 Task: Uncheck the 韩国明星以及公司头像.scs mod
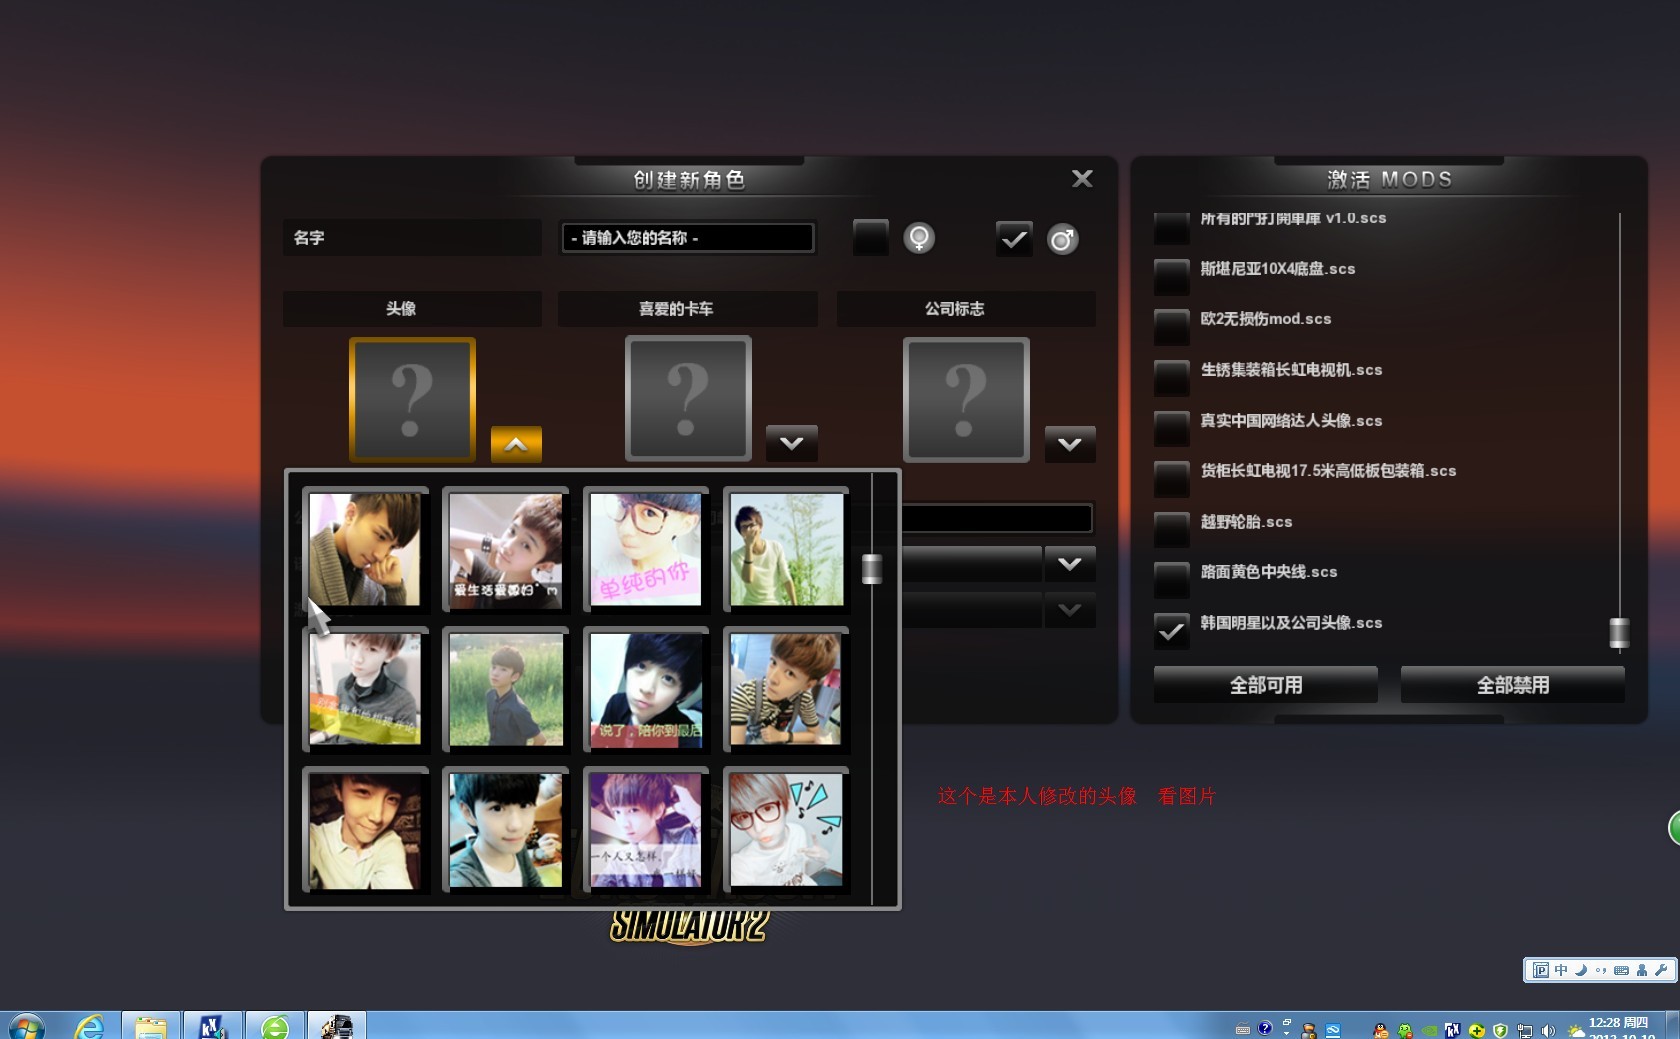pyautogui.click(x=1171, y=629)
